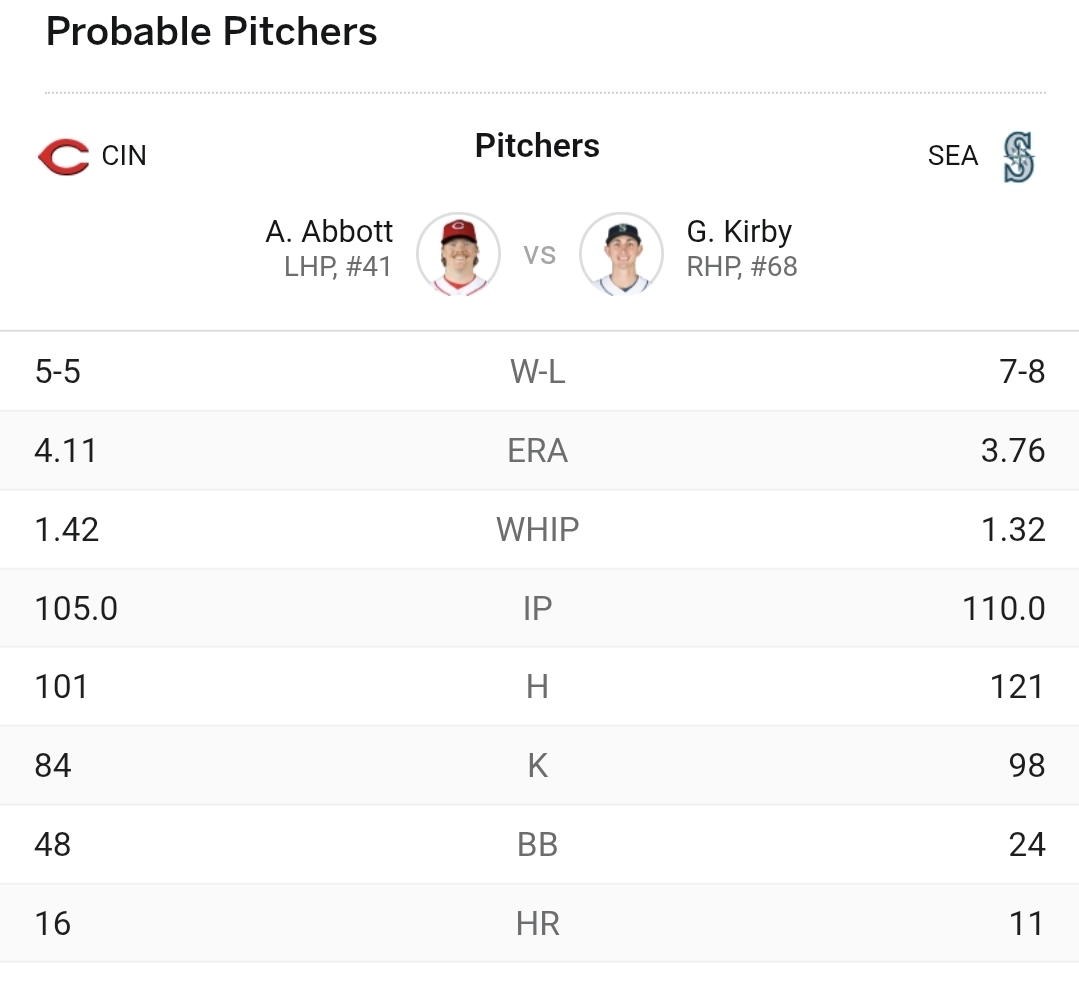This screenshot has width=1079, height=1000.
Task: Select the W-L stat row label
Action: click(x=537, y=372)
